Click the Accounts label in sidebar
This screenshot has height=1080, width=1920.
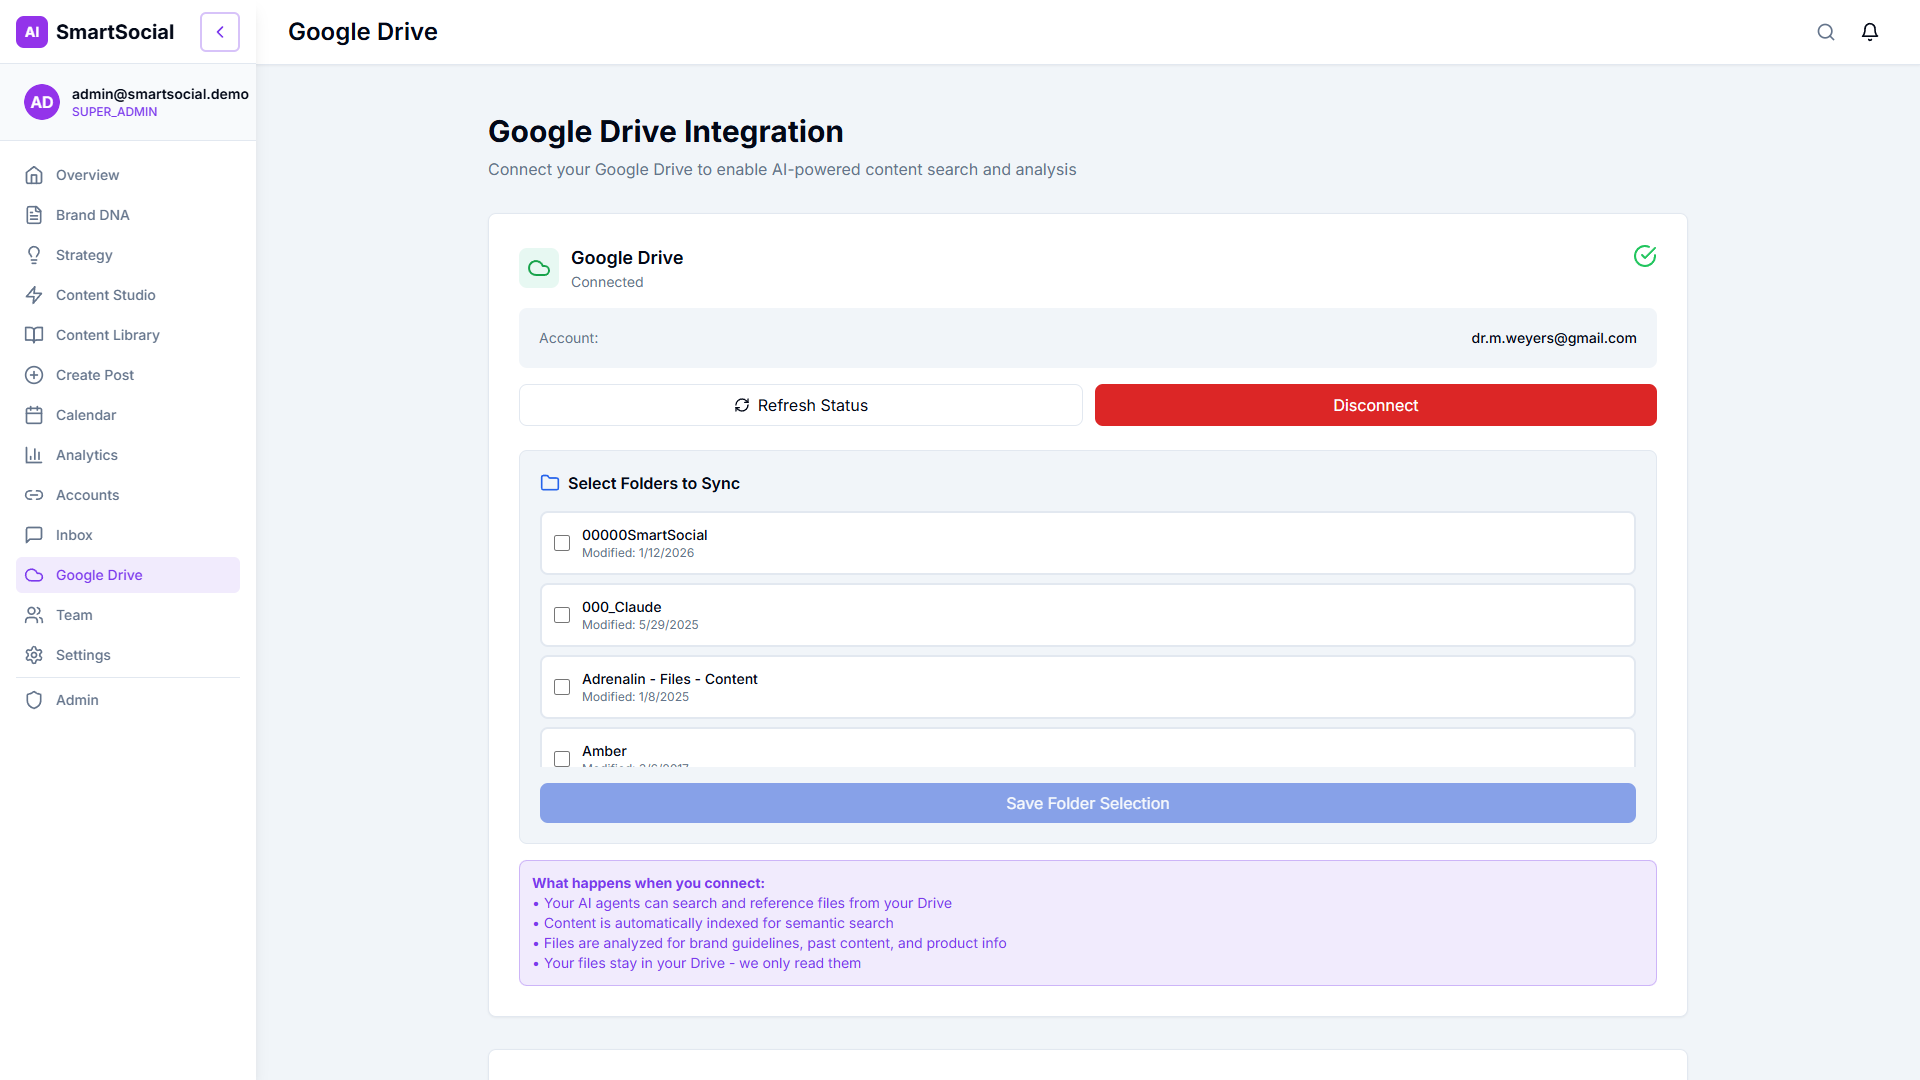87,495
